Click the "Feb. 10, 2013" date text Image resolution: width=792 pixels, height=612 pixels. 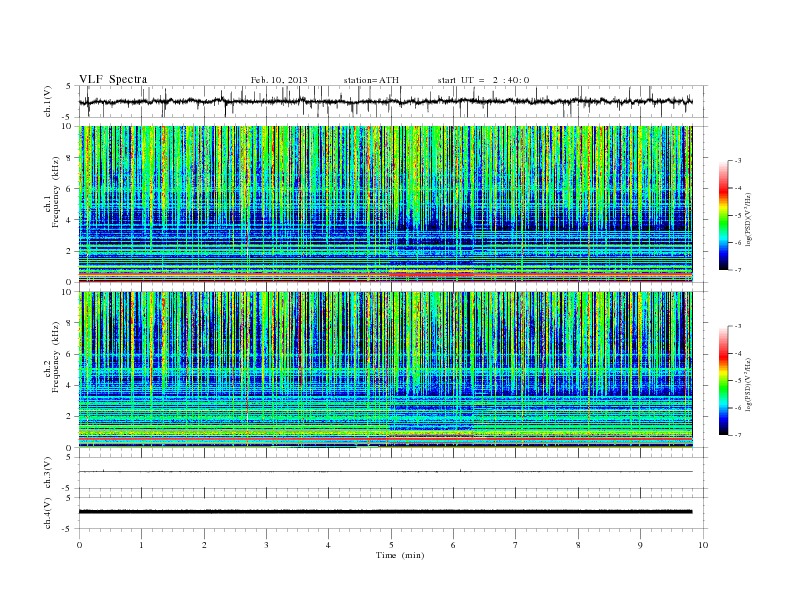tap(279, 80)
